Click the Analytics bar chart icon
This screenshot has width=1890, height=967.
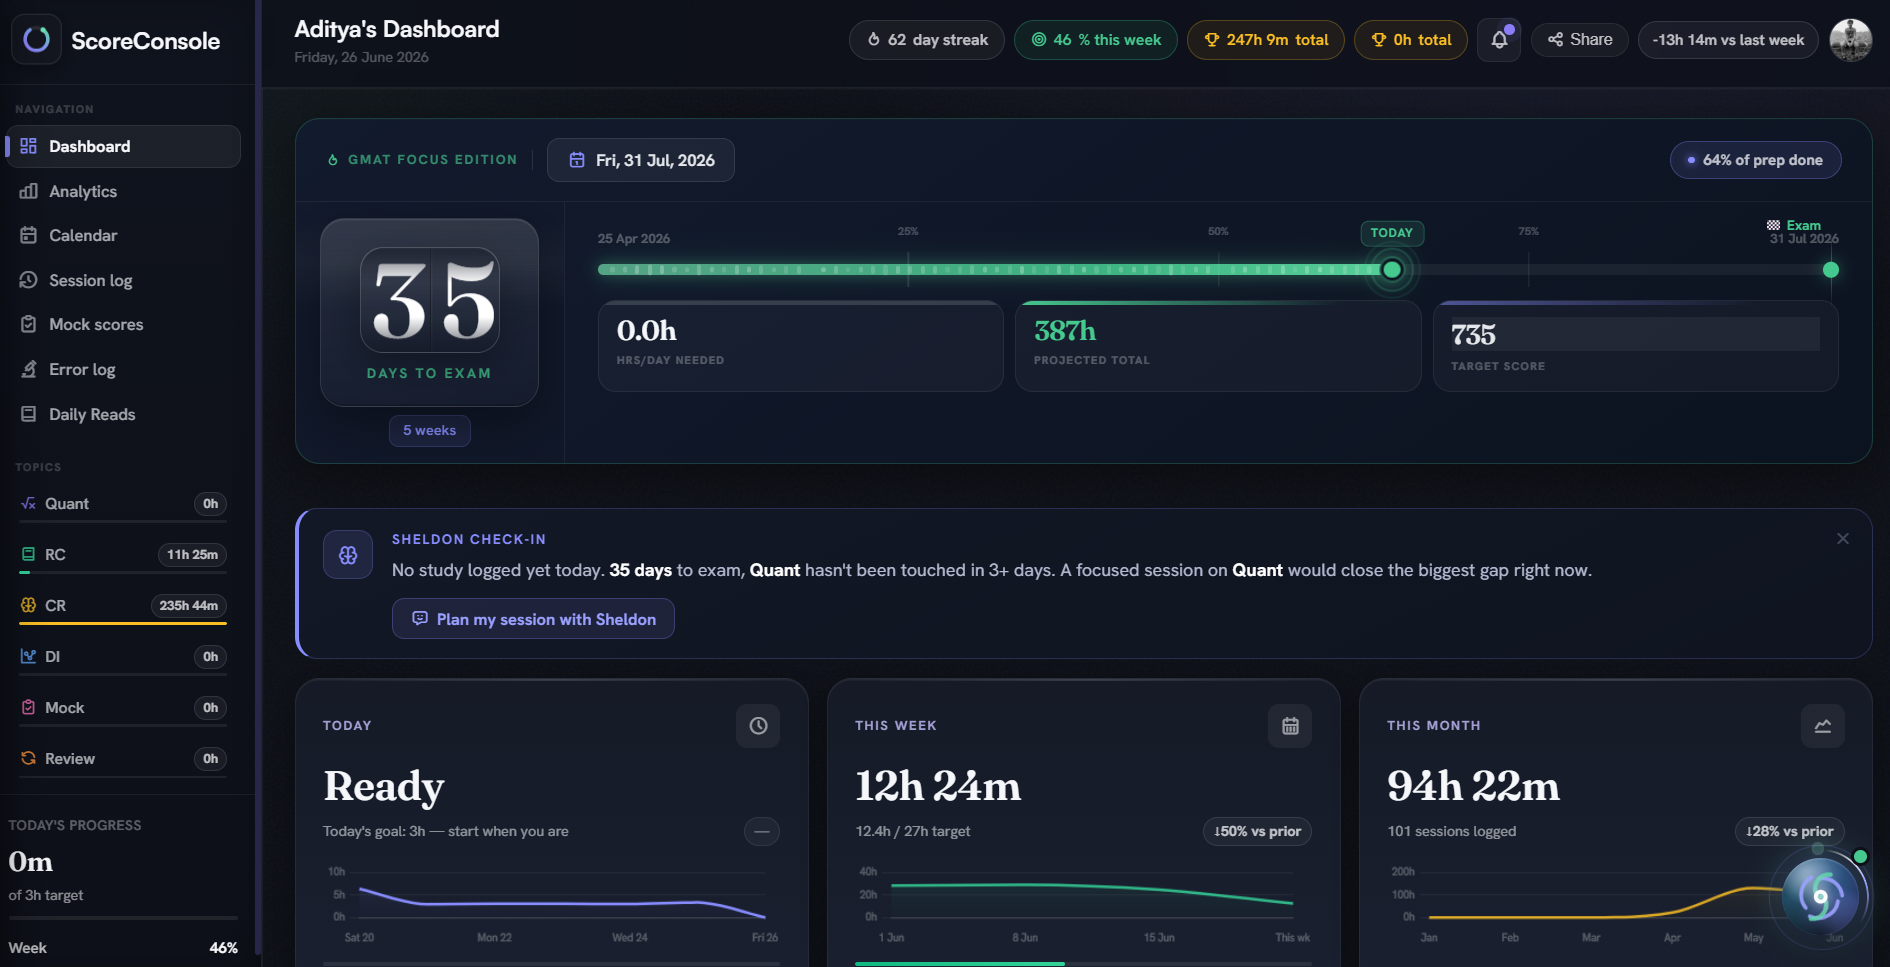[x=28, y=191]
